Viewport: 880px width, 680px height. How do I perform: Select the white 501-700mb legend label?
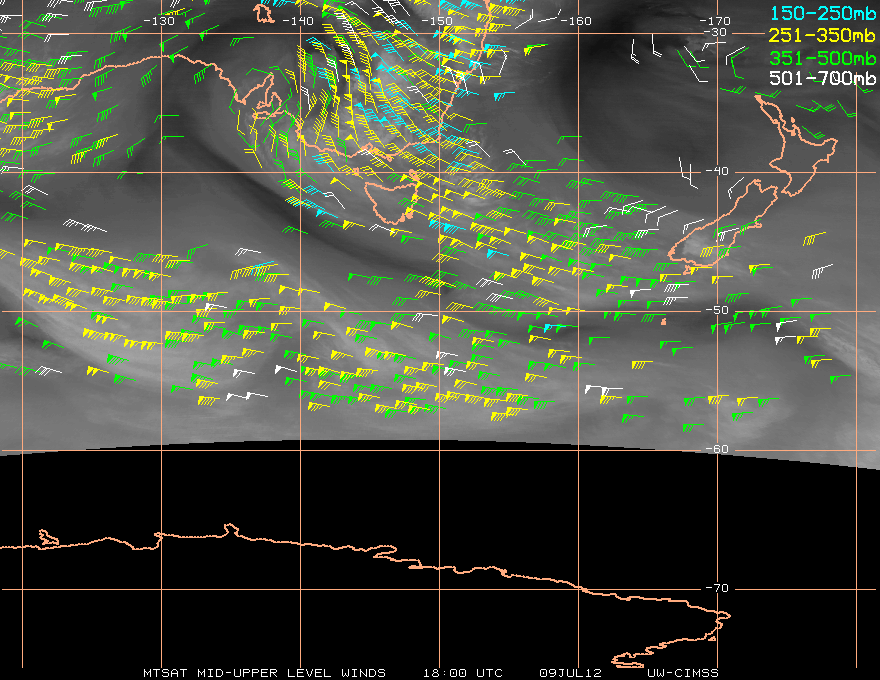point(816,78)
